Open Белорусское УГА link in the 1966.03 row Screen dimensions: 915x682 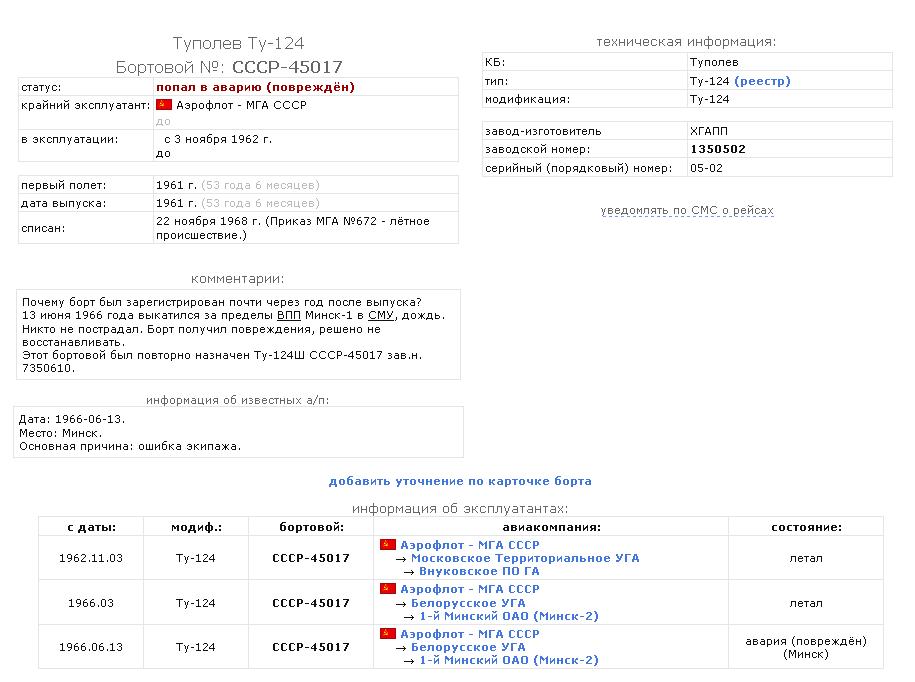click(x=469, y=603)
